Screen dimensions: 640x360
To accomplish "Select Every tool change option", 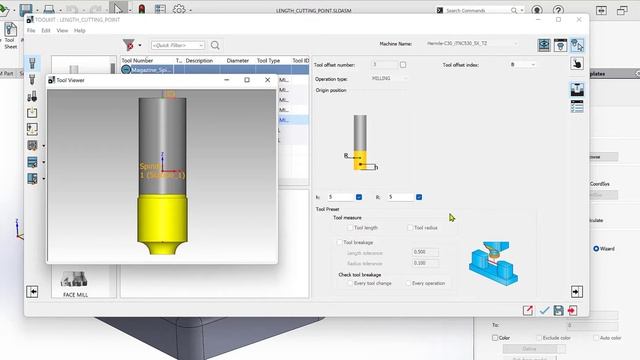I will click(x=350, y=283).
